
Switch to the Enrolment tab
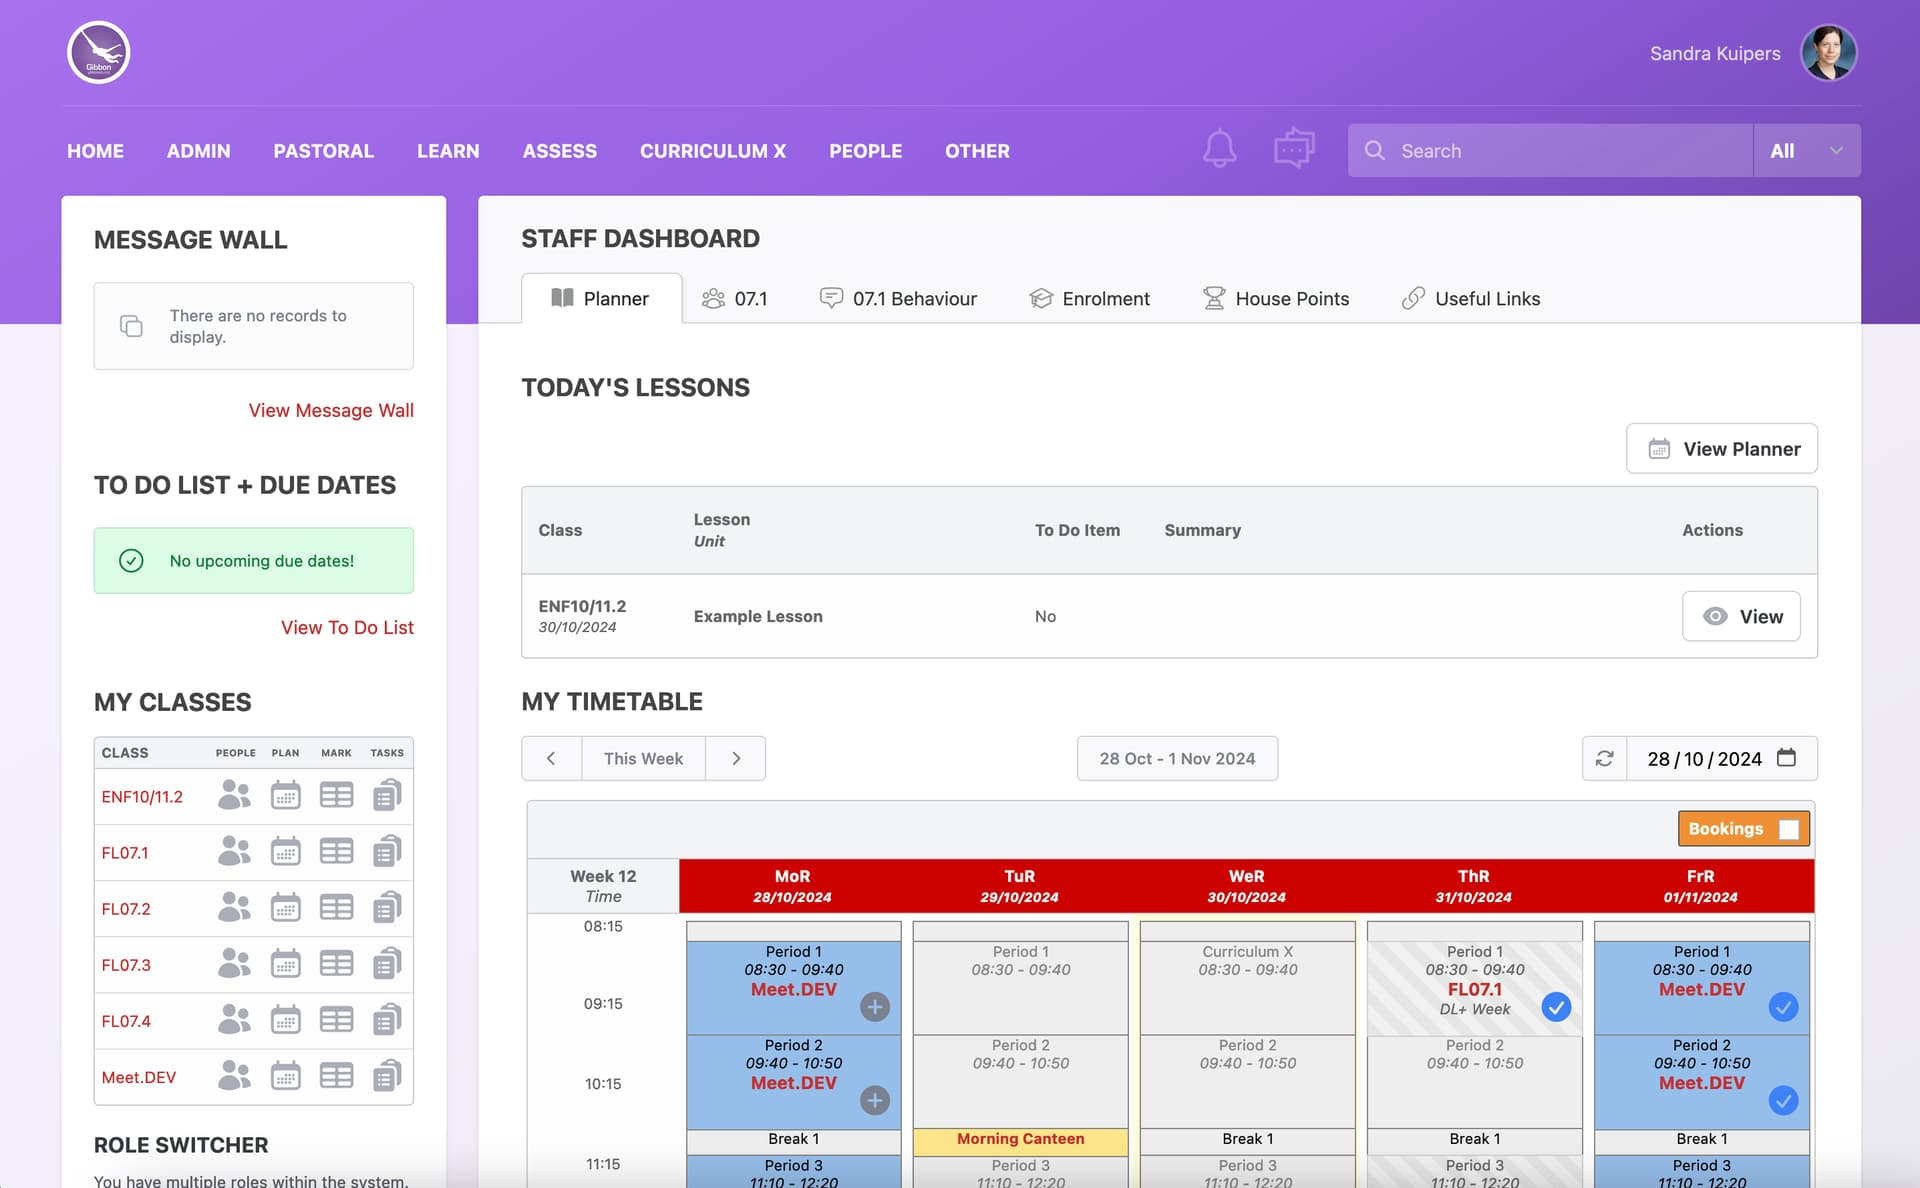(1090, 298)
